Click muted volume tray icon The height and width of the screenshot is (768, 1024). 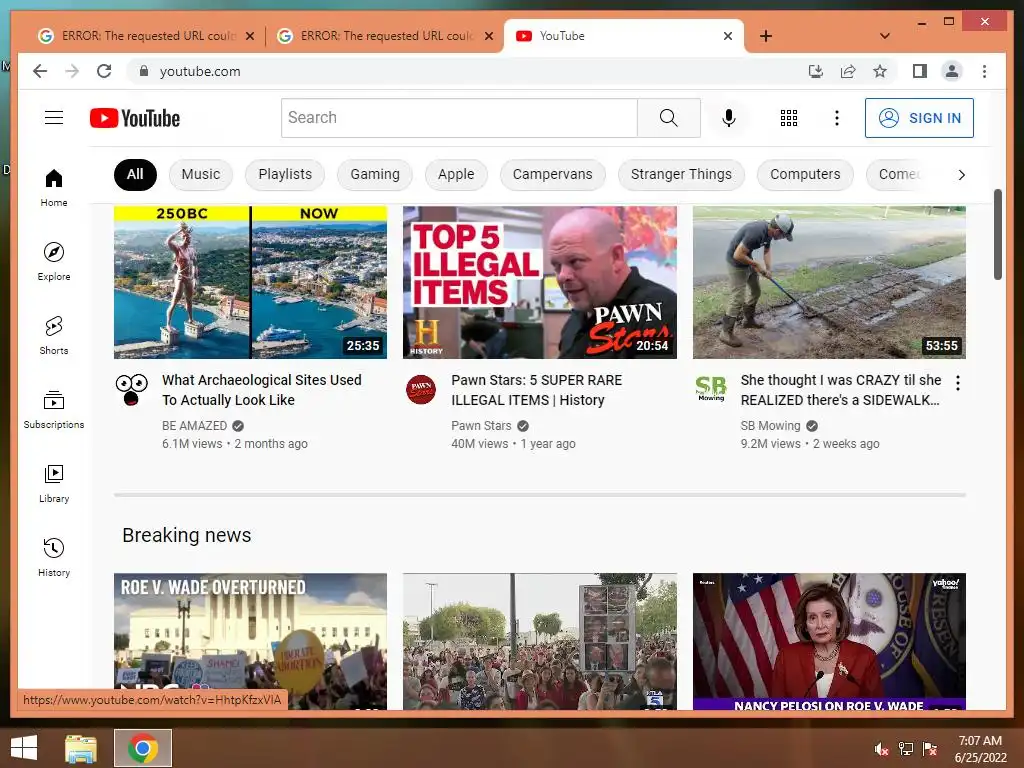pos(882,748)
